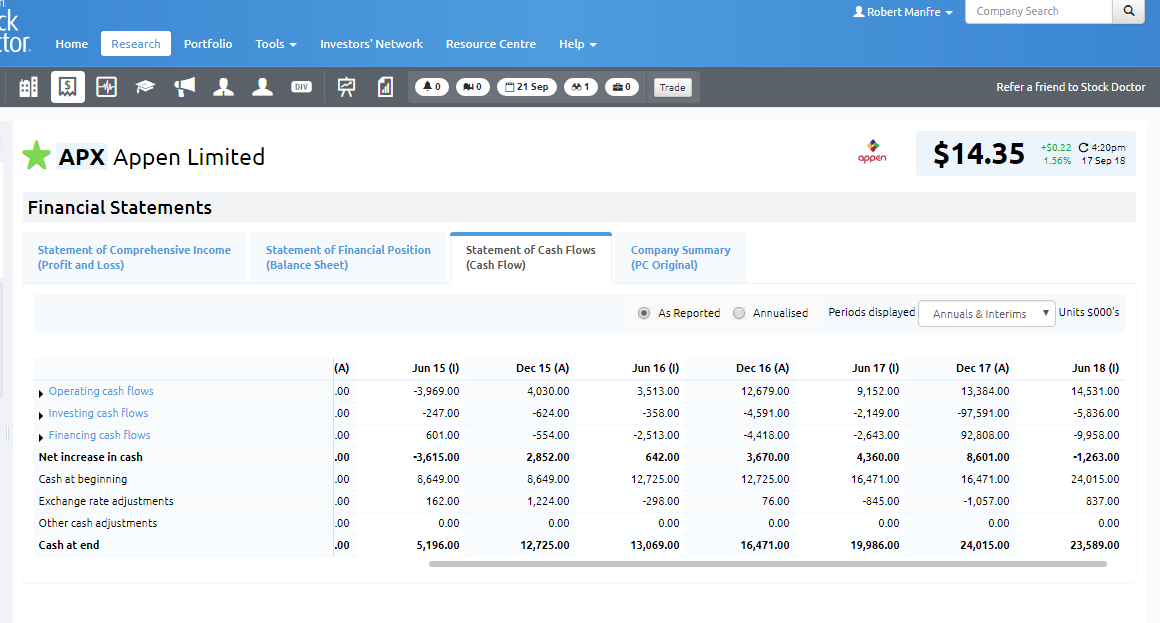Viewport: 1160px width, 623px height.
Task: Go to the Home menu item
Action: pos(72,44)
